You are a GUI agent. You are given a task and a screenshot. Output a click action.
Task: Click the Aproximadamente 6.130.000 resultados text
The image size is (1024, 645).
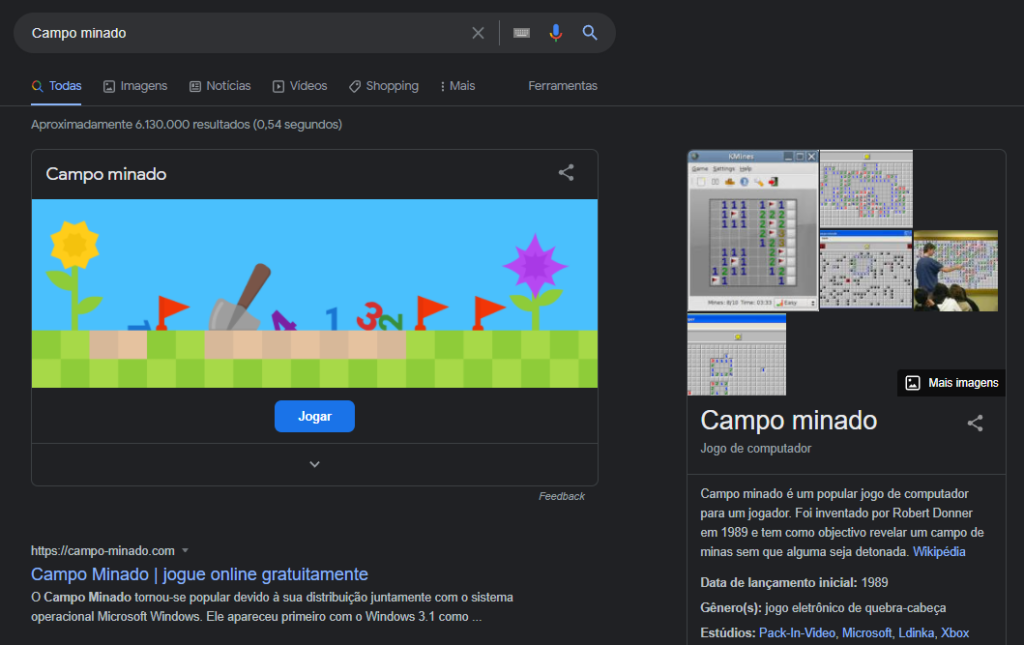click(x=187, y=124)
